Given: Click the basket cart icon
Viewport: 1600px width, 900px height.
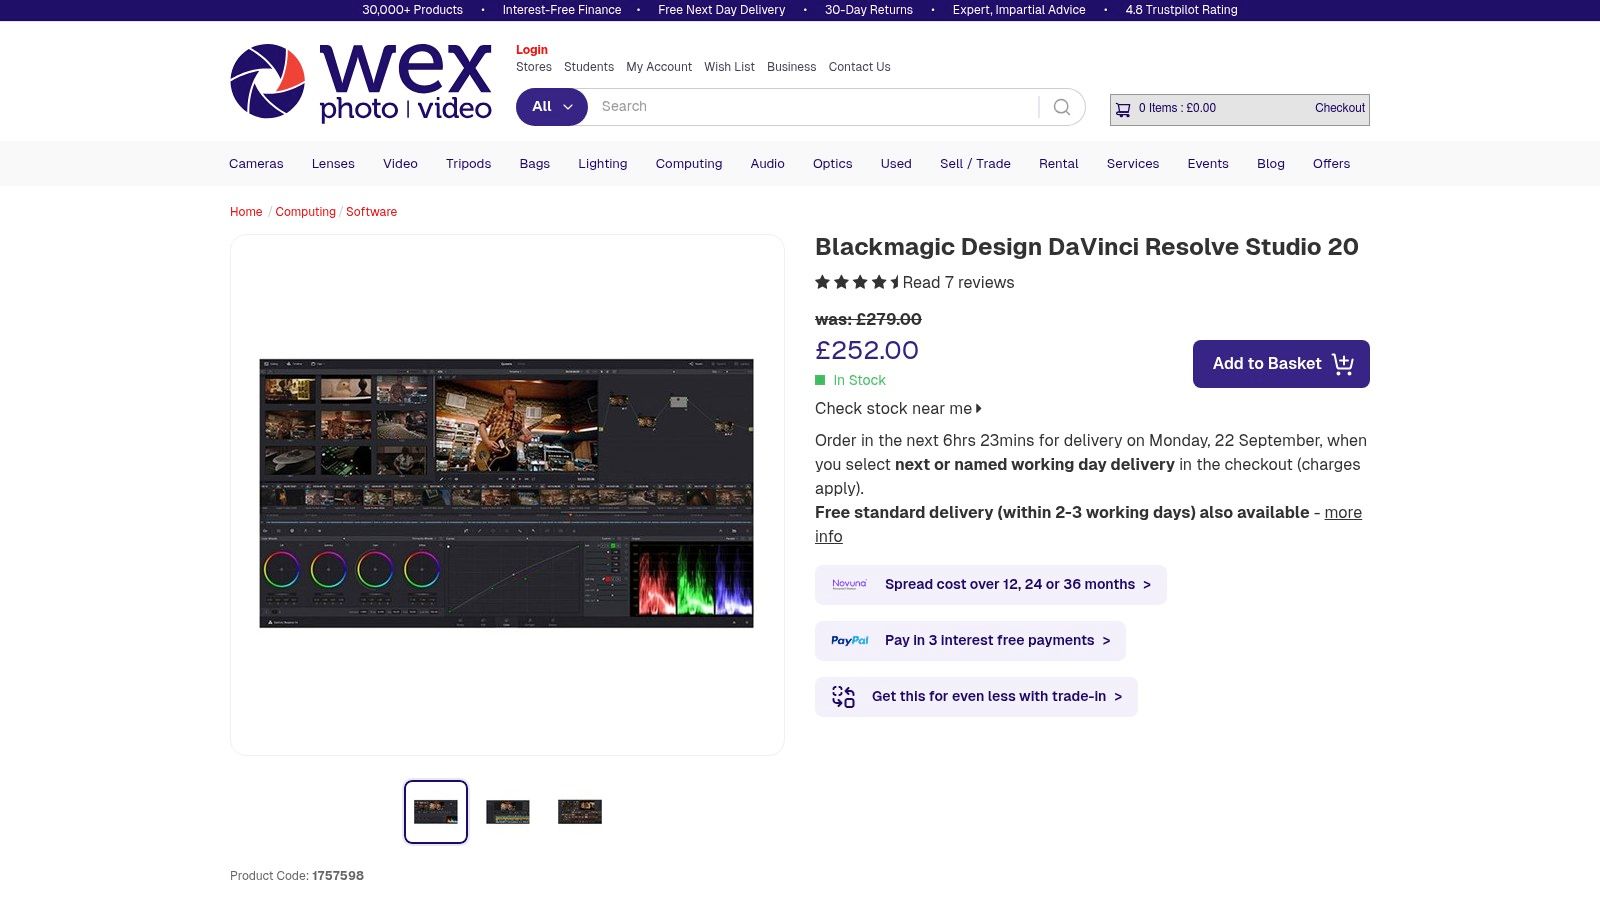Looking at the screenshot, I should (x=1123, y=109).
